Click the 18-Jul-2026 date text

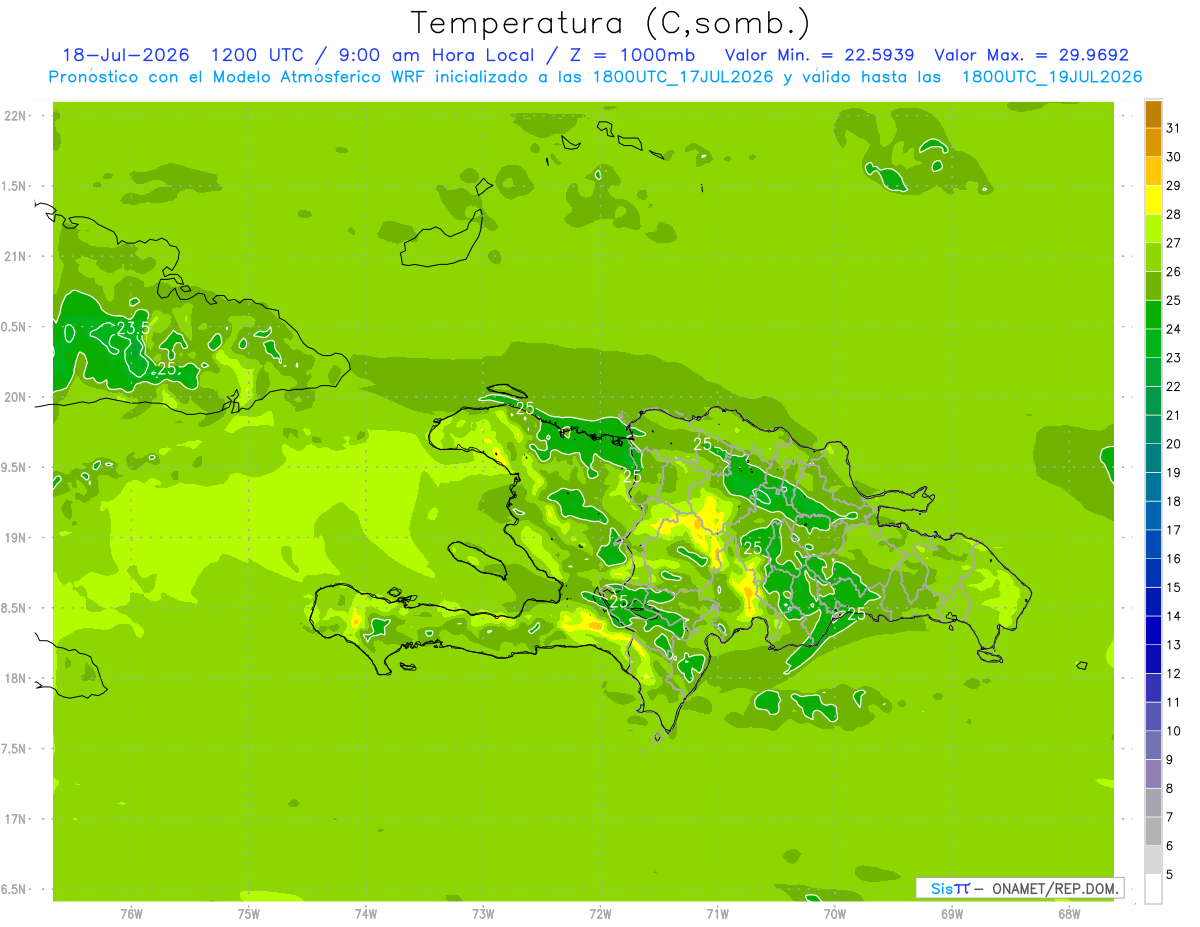[x=119, y=55]
